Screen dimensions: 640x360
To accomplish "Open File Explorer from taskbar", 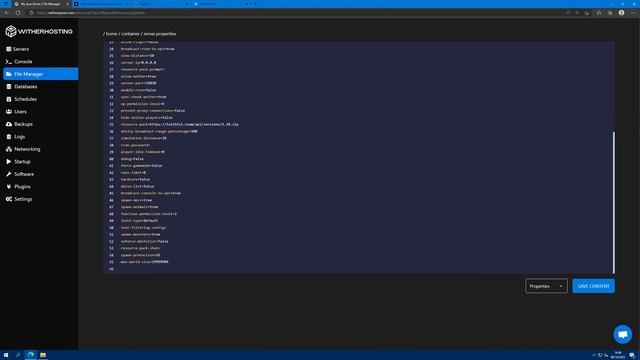I will 43,355.
